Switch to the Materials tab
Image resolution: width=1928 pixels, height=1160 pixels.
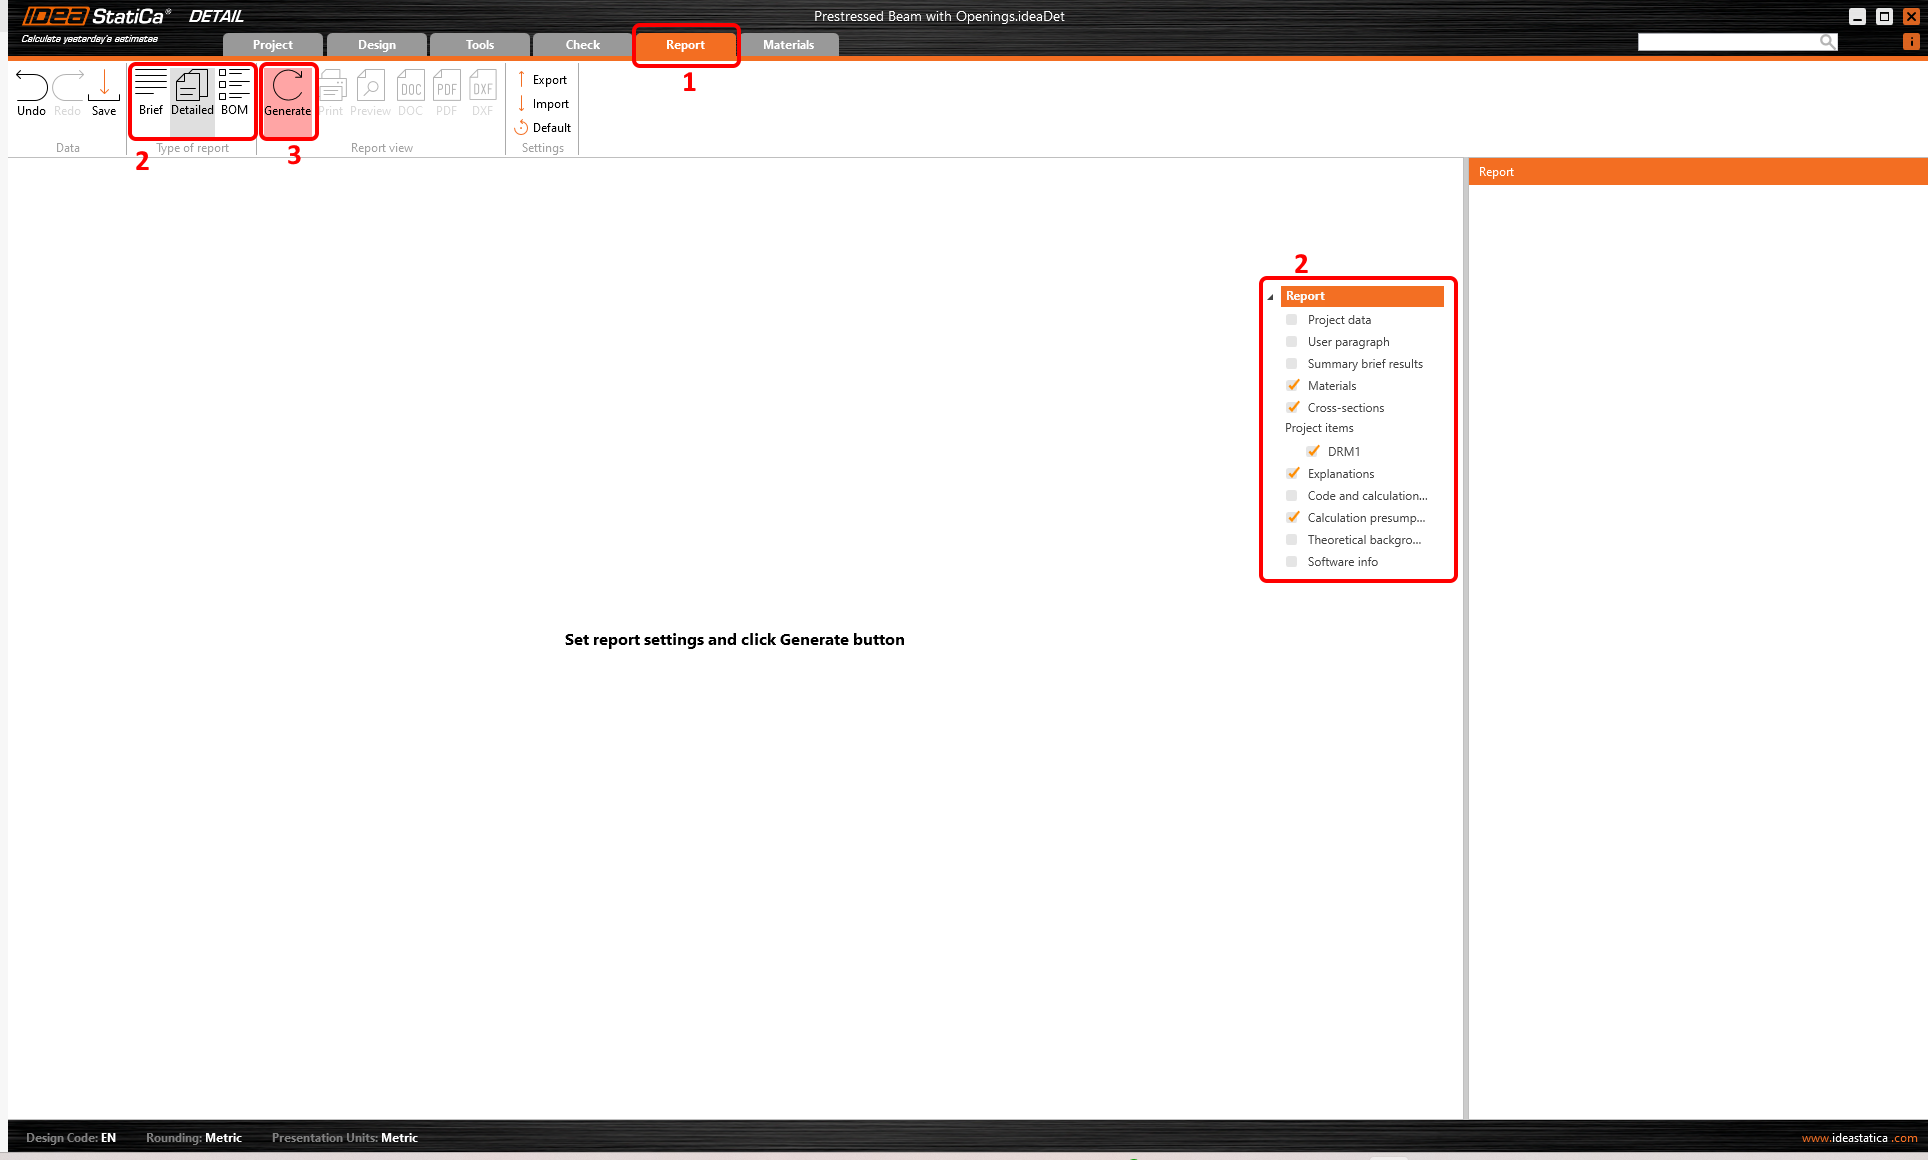[788, 45]
